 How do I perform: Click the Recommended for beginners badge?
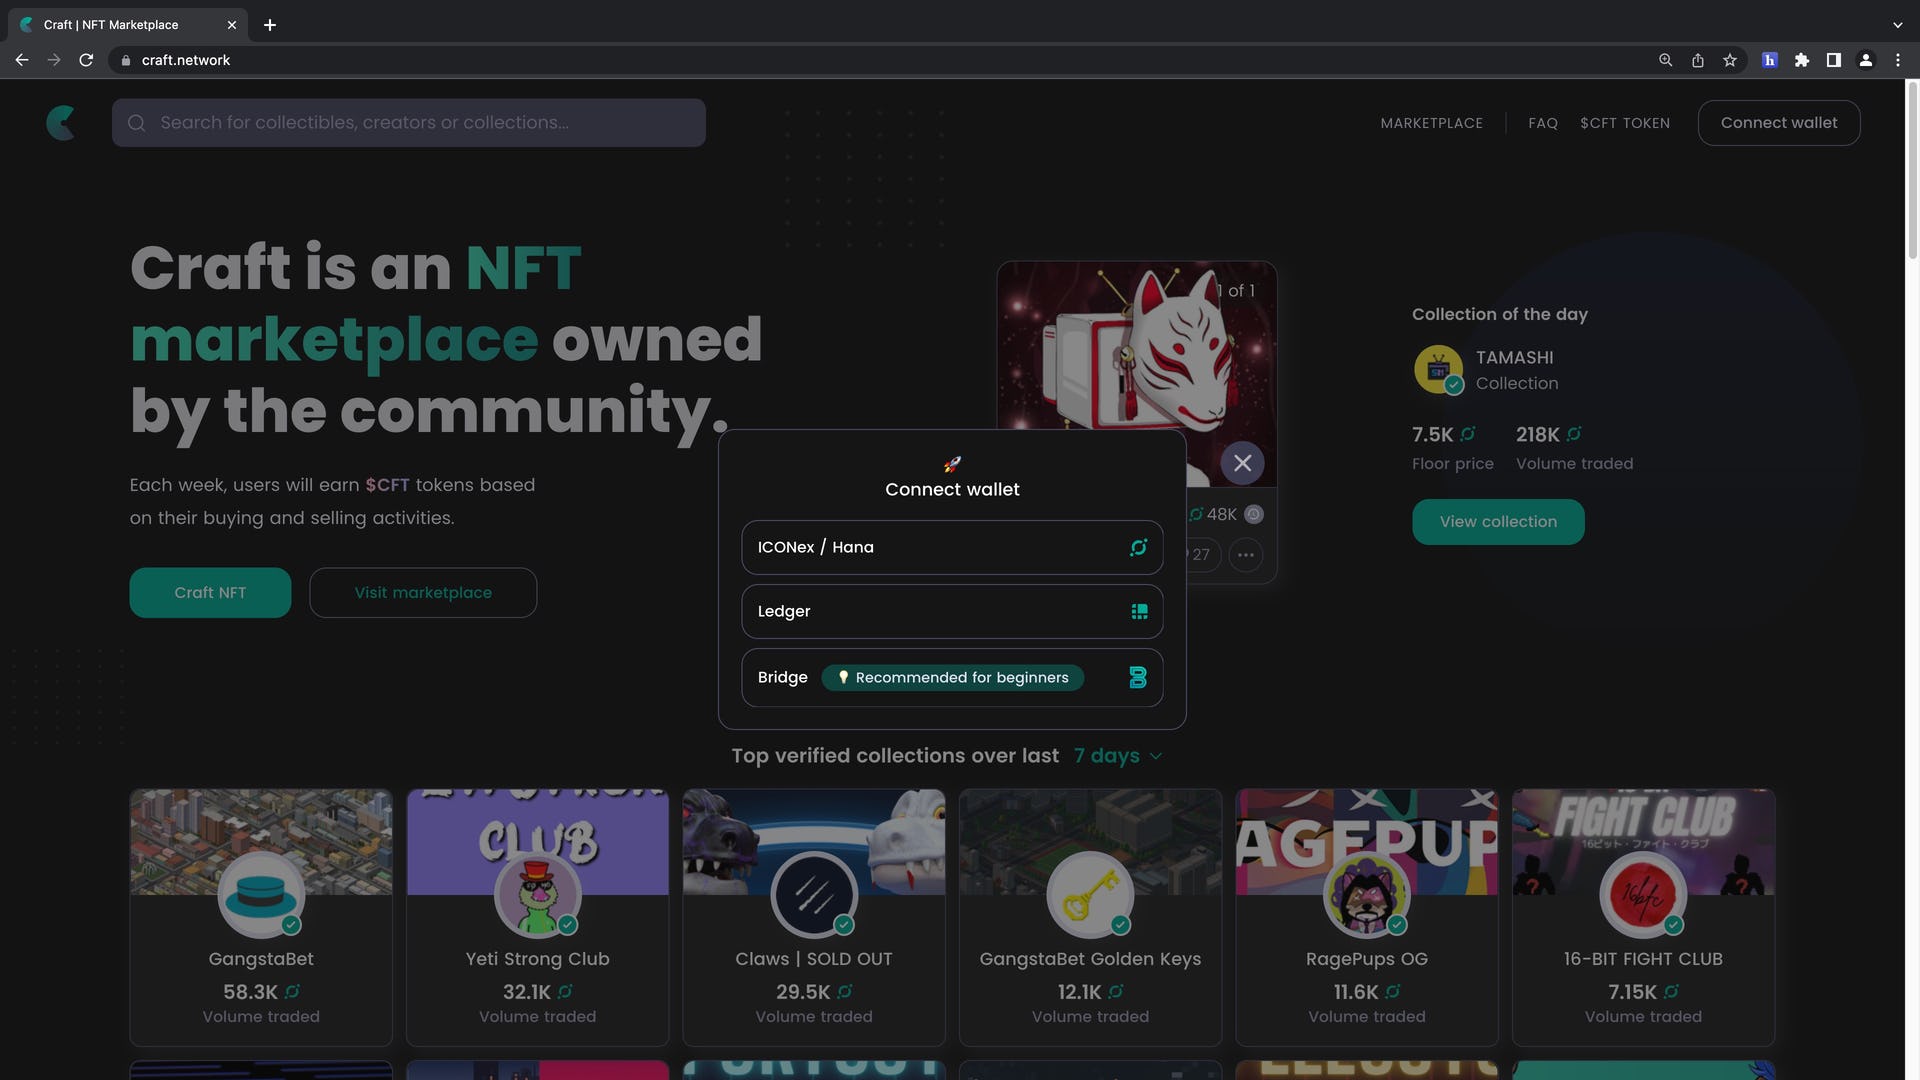pos(952,677)
